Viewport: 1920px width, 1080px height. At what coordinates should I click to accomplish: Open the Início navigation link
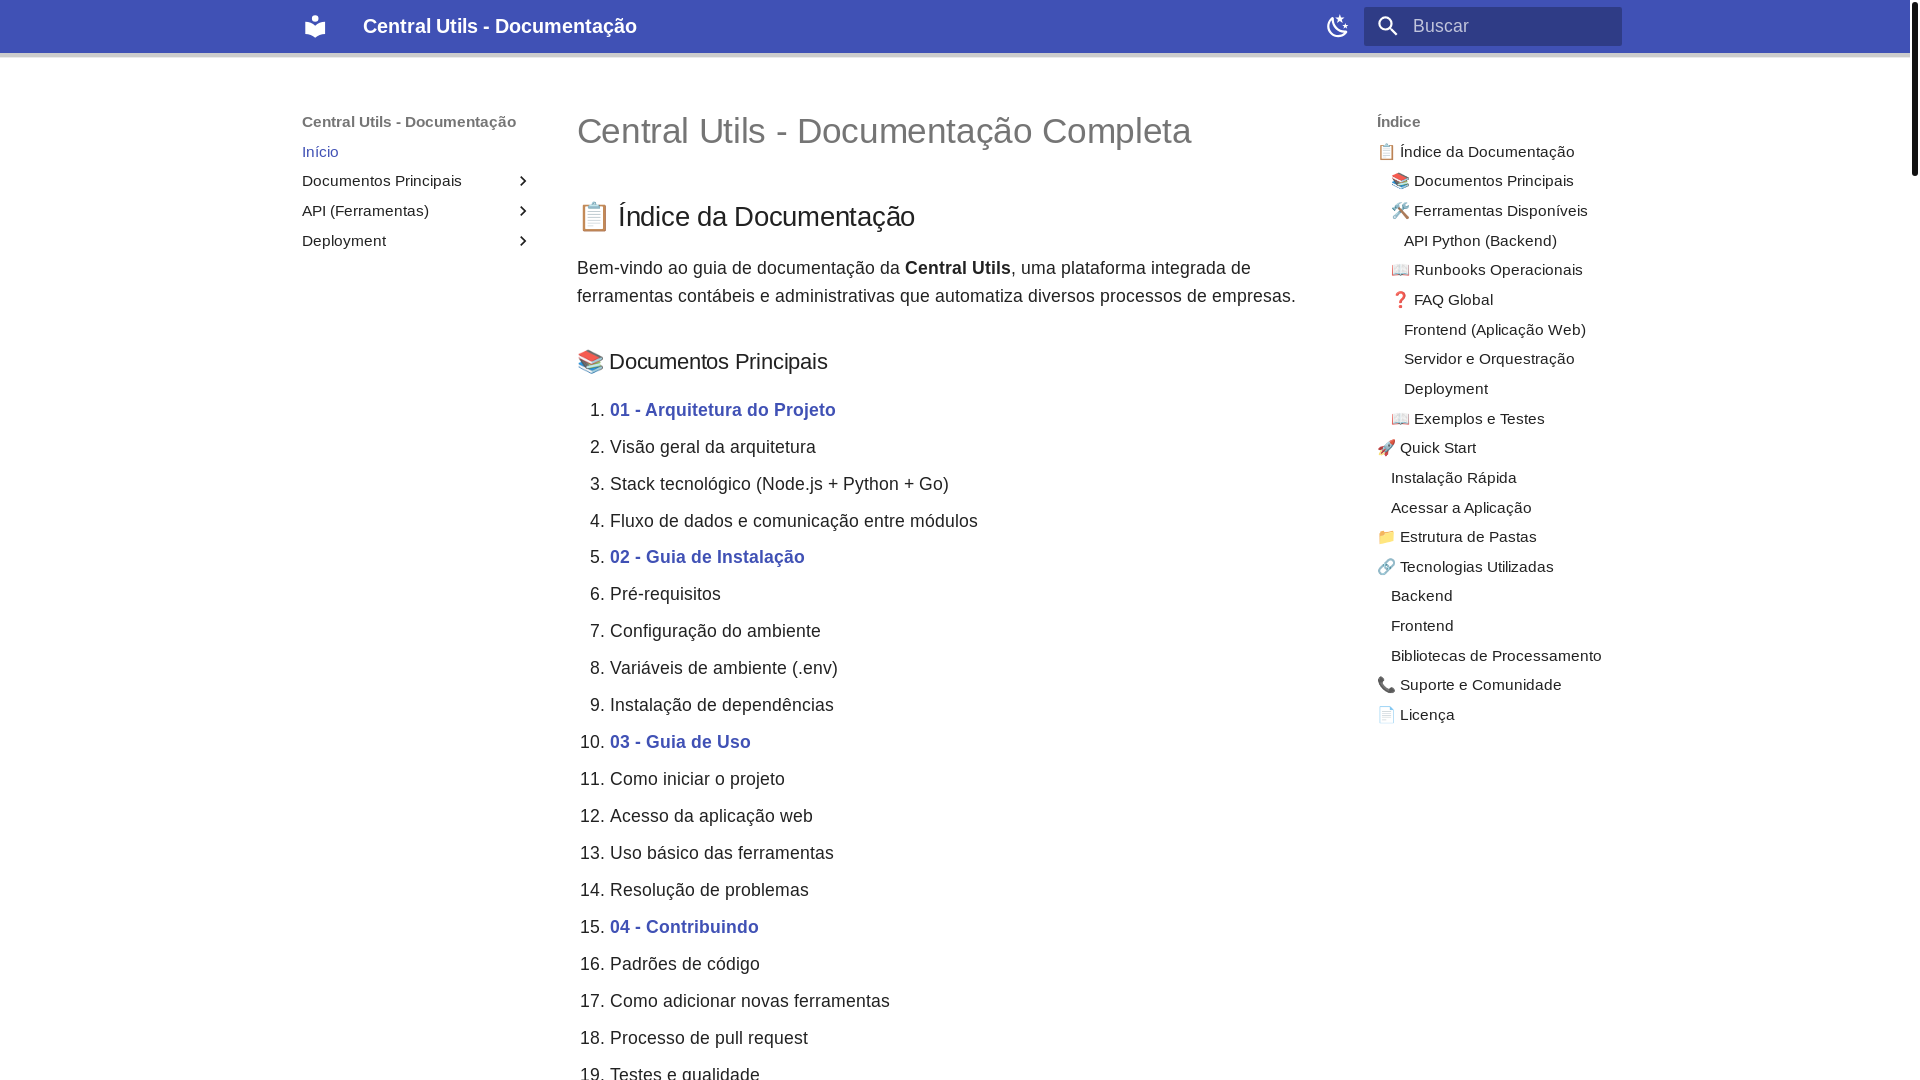click(x=320, y=152)
